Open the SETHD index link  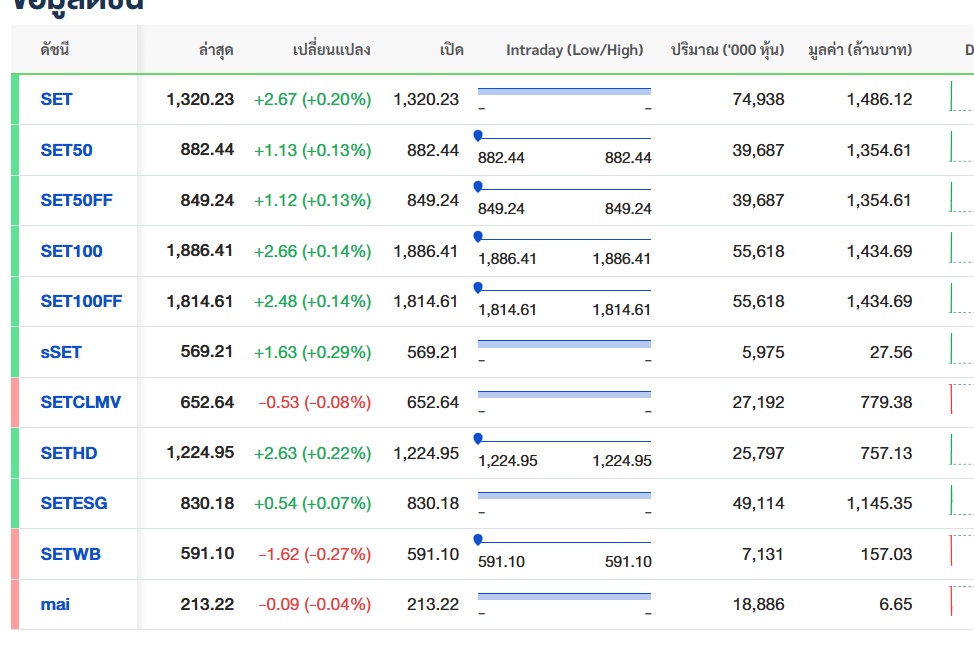69,453
